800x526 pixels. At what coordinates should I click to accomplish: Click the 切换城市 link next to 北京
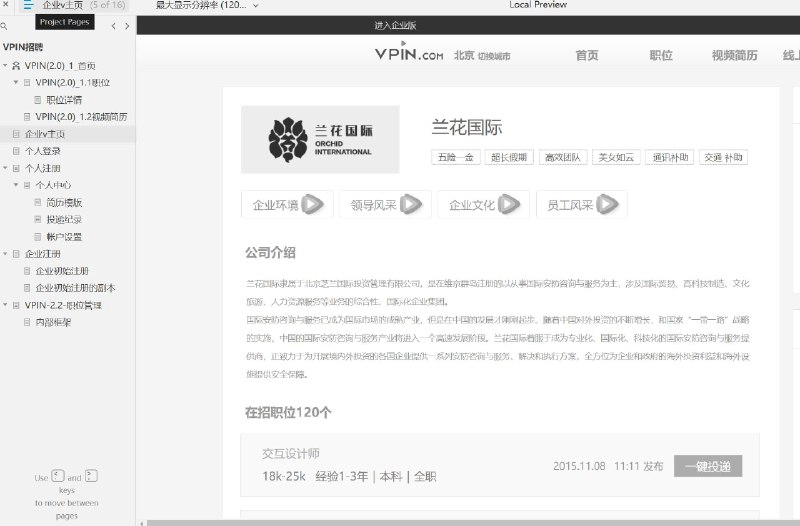(494, 56)
